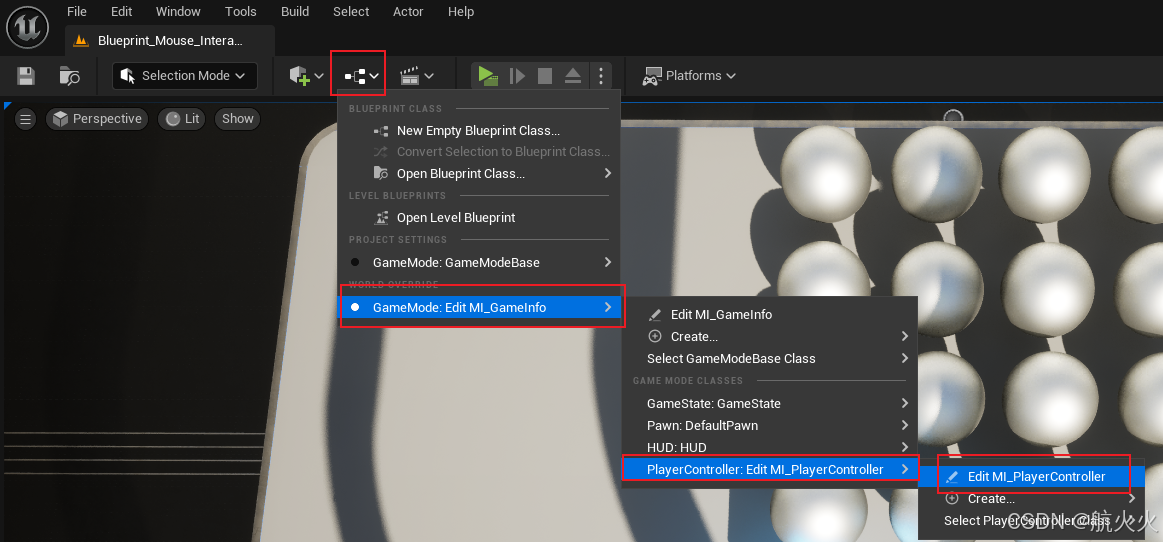
Task: Save the current level with the floppy icon
Action: click(x=26, y=76)
